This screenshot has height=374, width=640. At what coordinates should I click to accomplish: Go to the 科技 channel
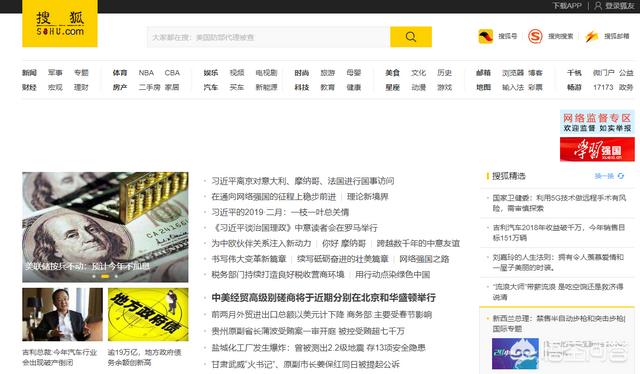302,87
